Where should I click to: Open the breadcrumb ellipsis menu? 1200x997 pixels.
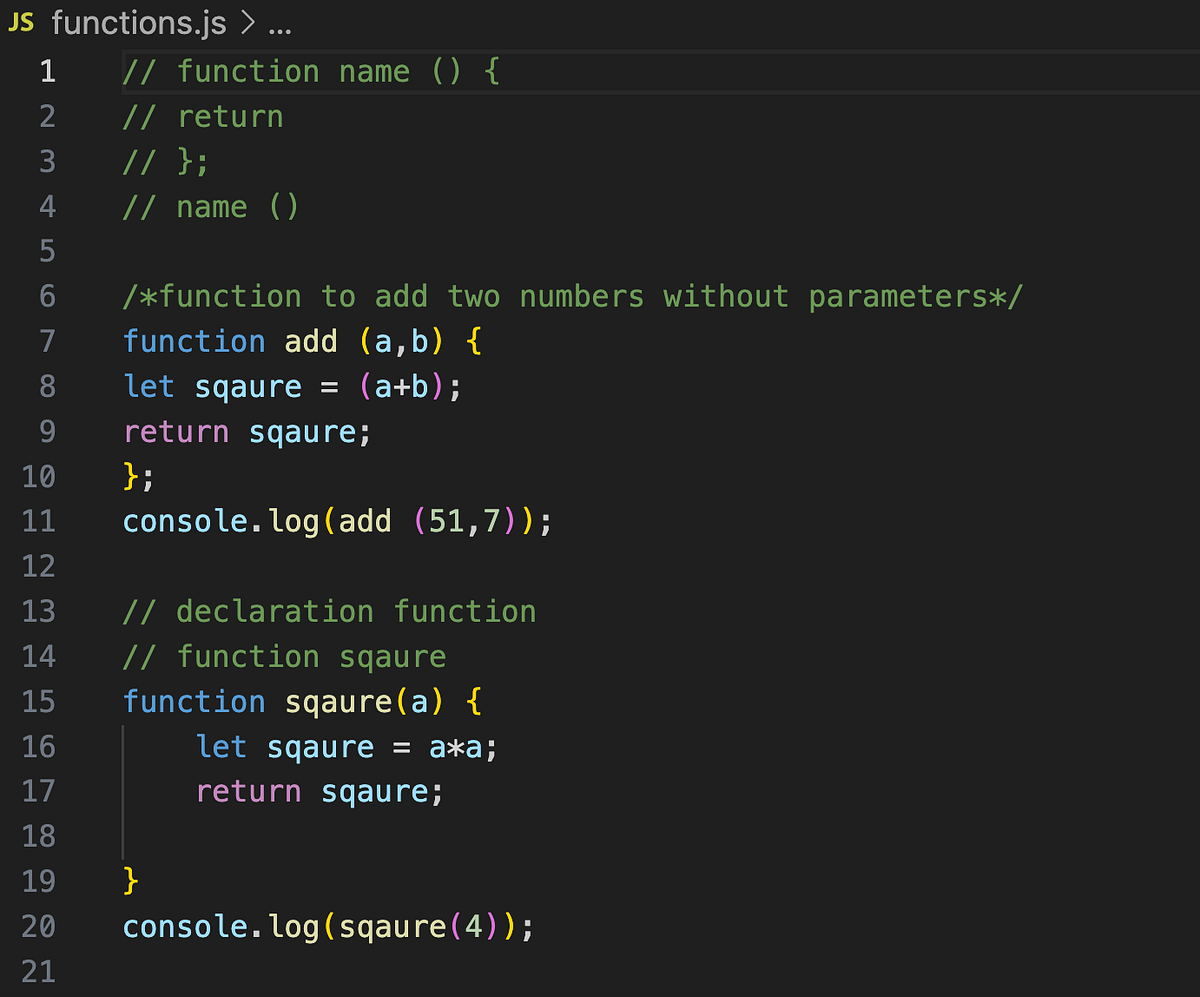click(x=281, y=24)
